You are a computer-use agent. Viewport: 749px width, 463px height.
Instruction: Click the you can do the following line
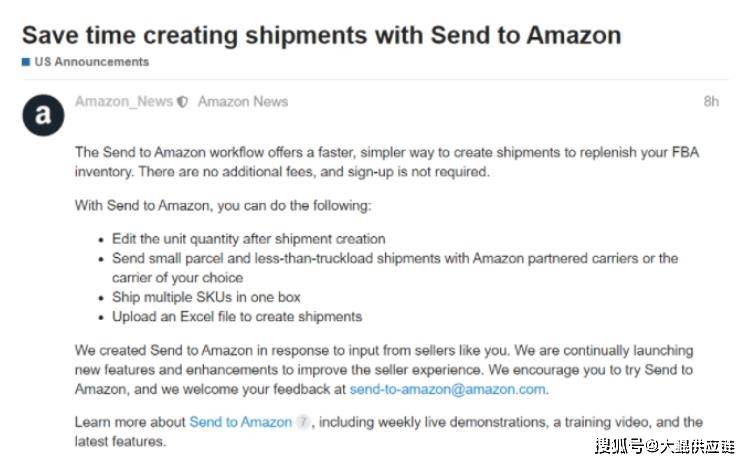point(223,205)
